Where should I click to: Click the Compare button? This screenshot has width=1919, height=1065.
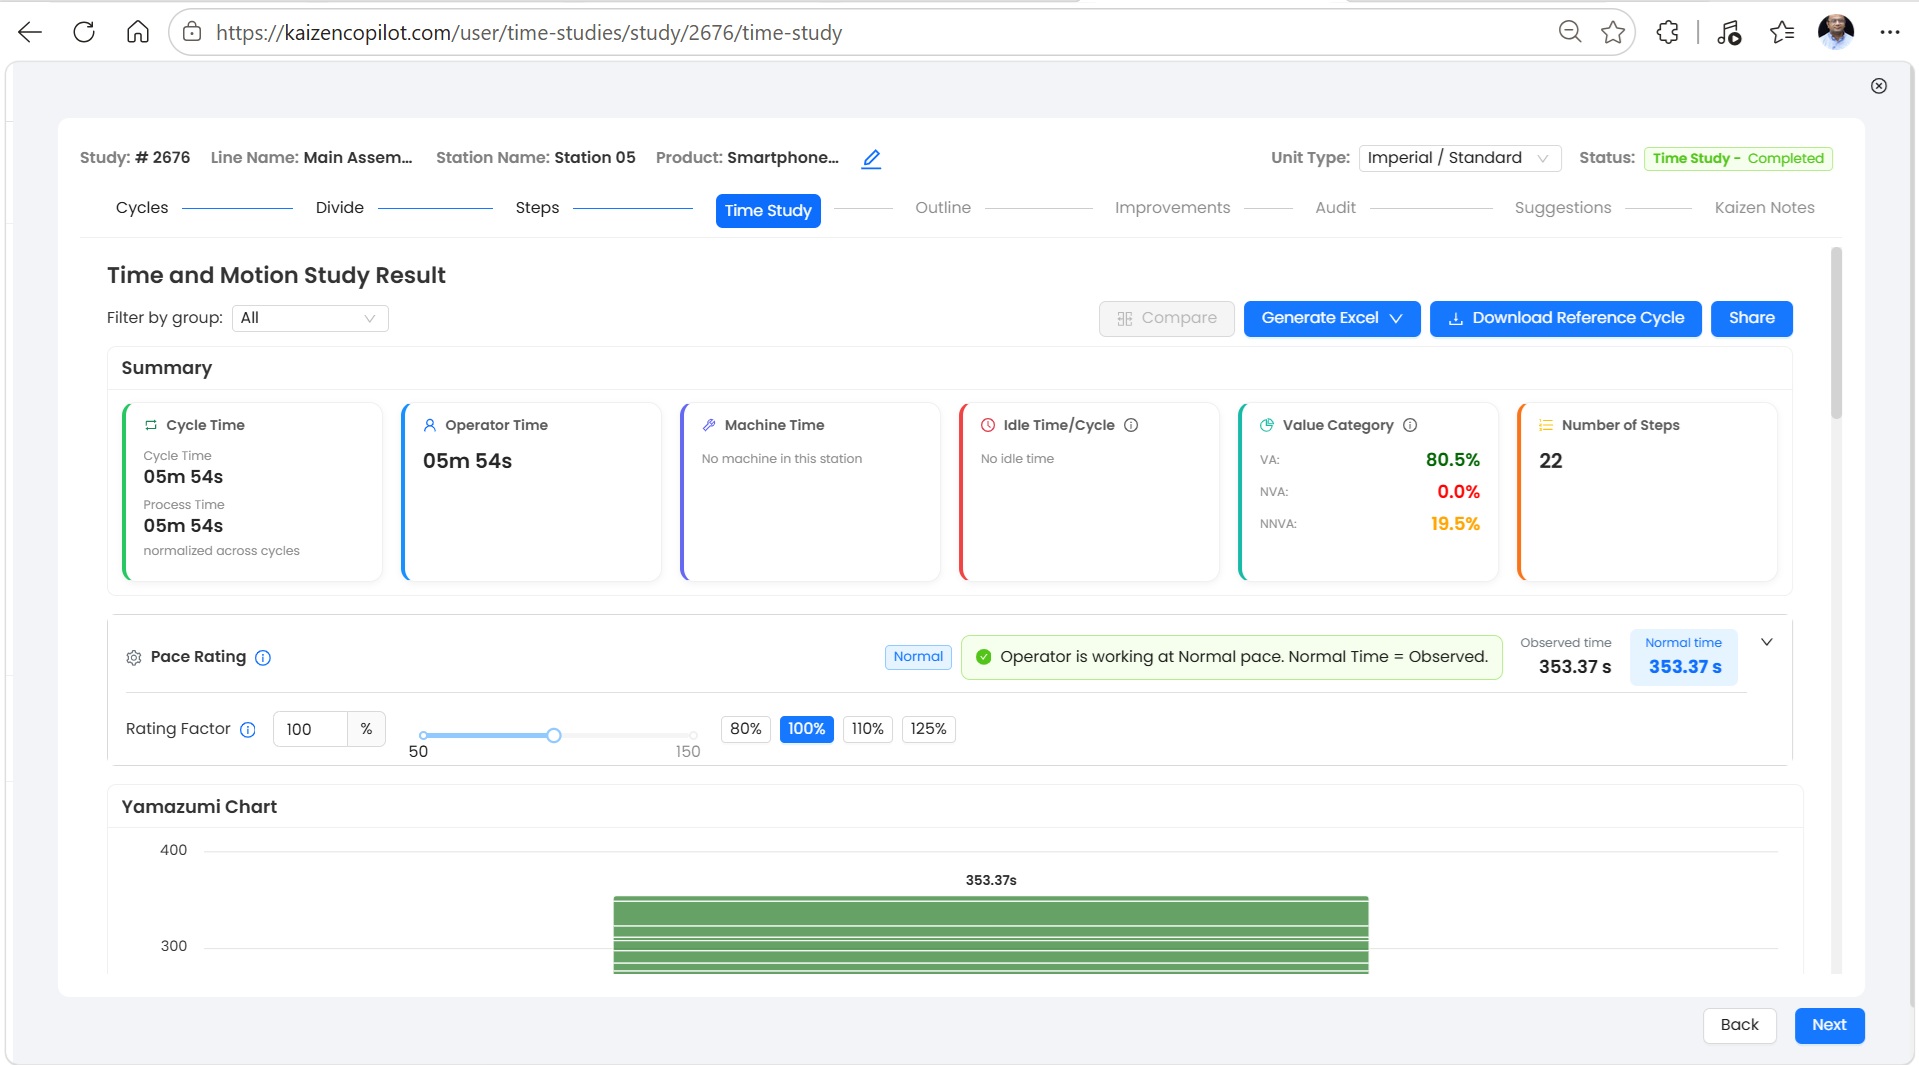click(1166, 318)
